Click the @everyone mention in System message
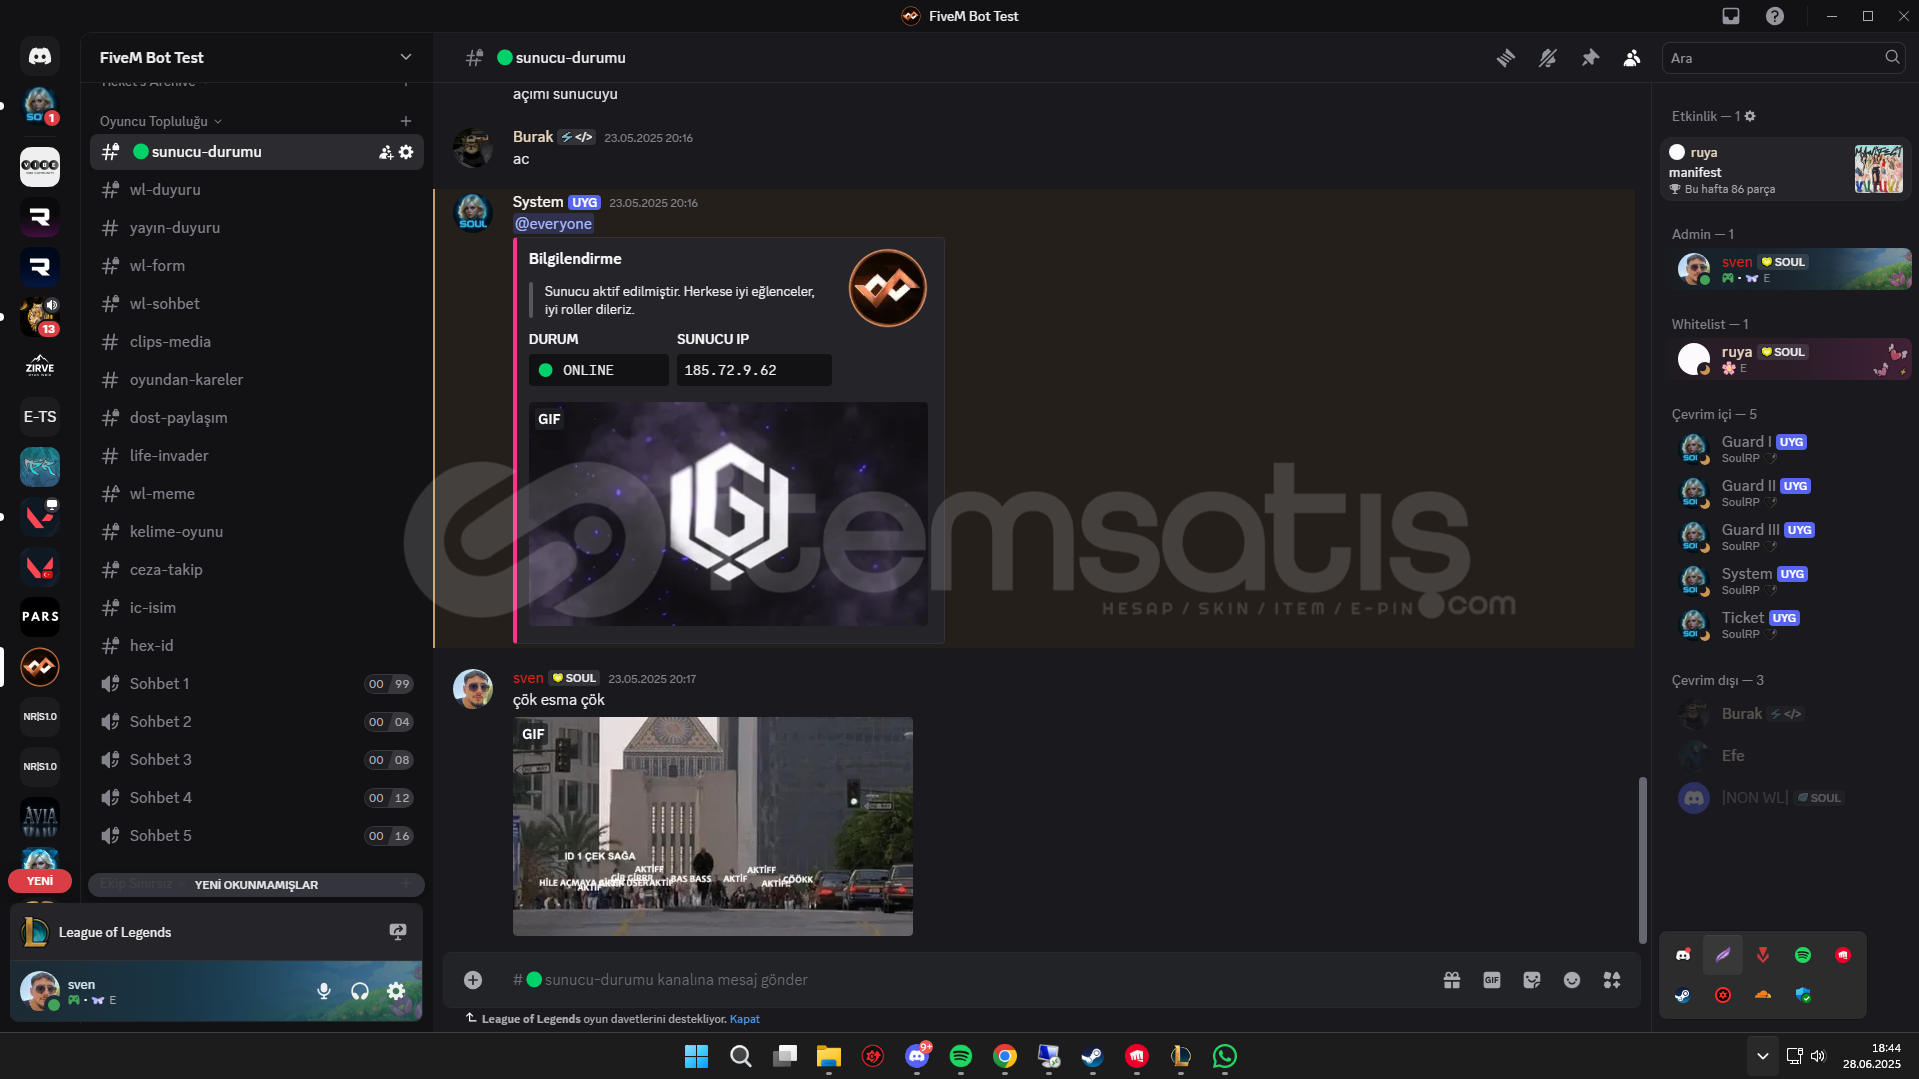The width and height of the screenshot is (1919, 1079). (x=553, y=224)
